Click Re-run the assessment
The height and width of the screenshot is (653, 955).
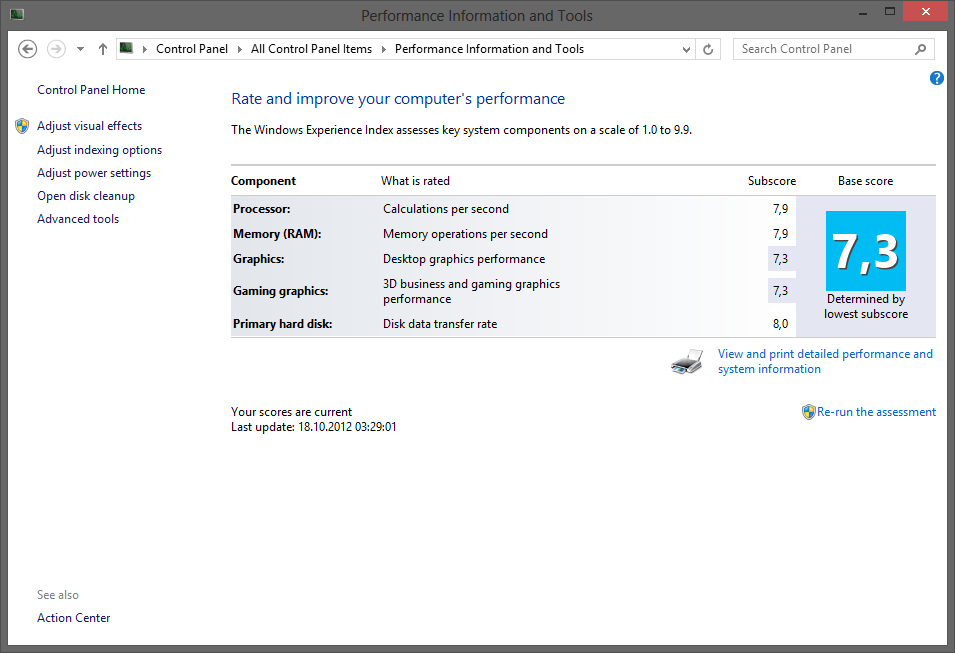[x=876, y=411]
